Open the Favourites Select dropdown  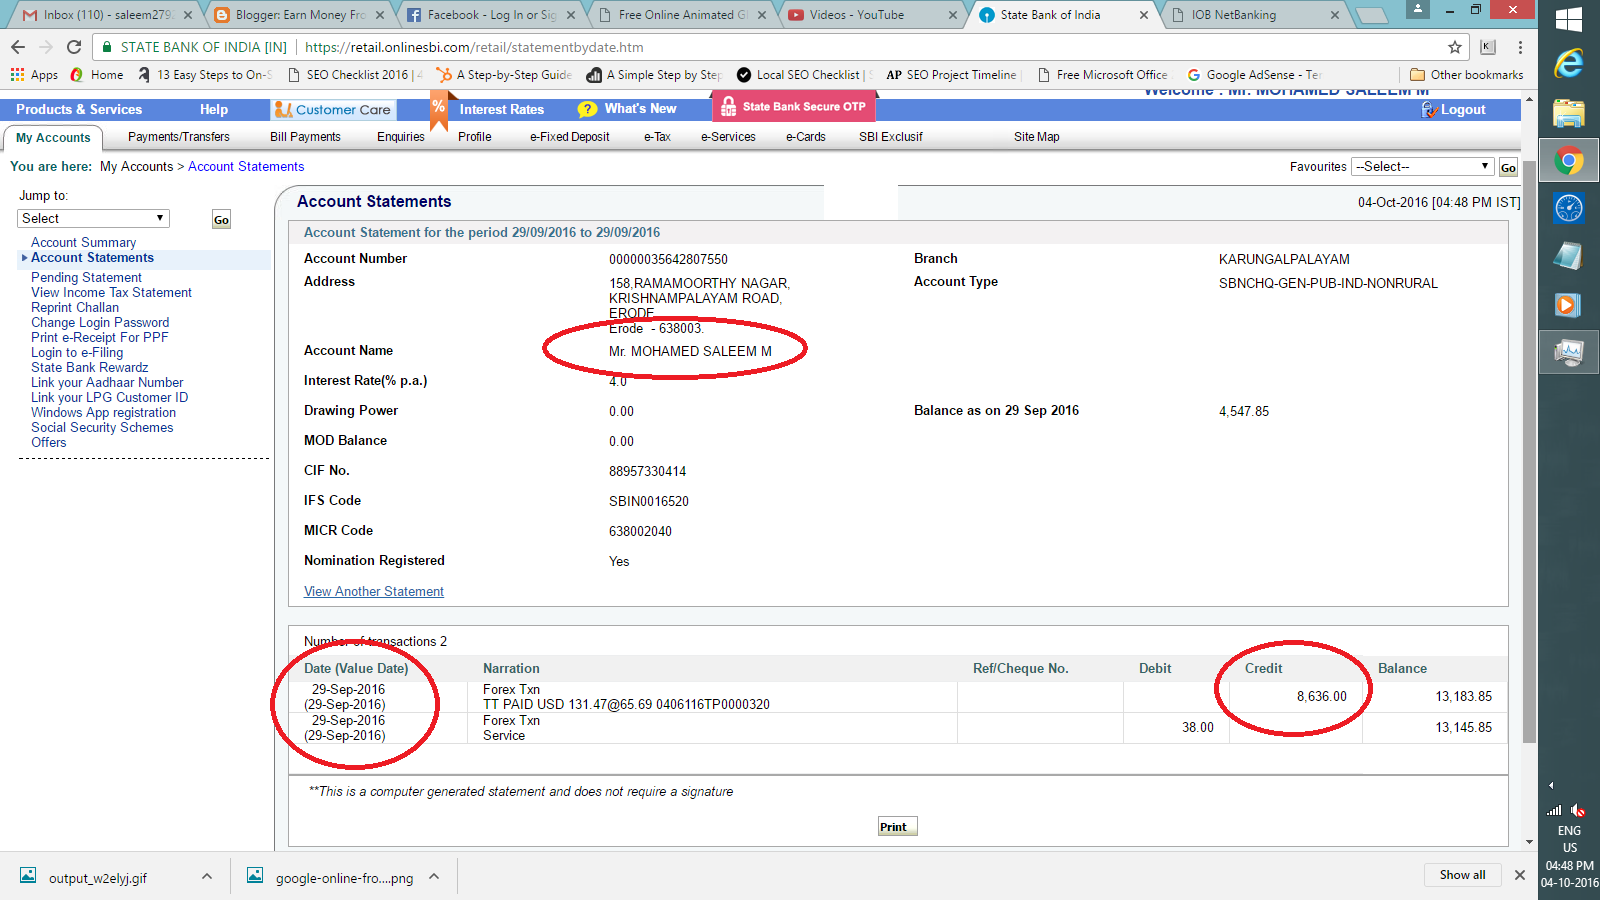(1422, 166)
